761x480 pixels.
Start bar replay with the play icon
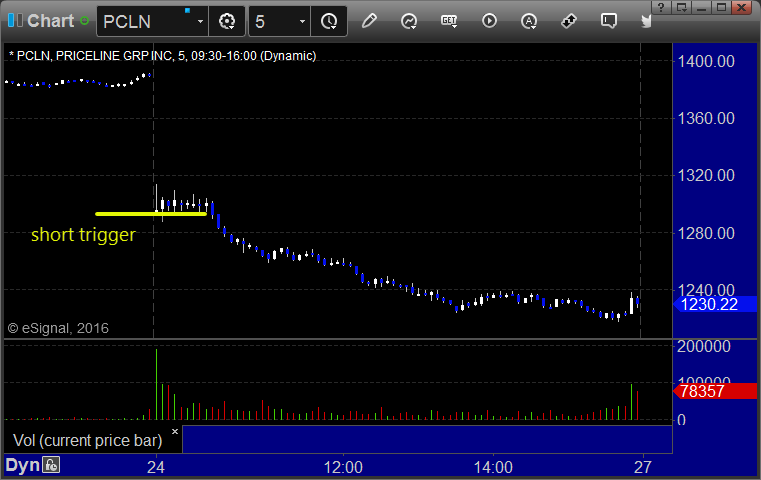(489, 21)
